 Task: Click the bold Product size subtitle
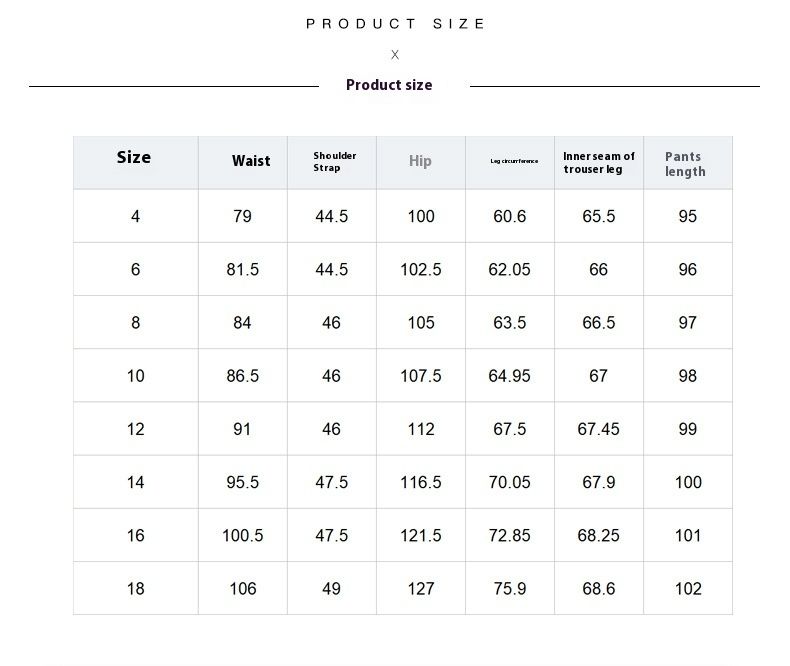coord(389,85)
